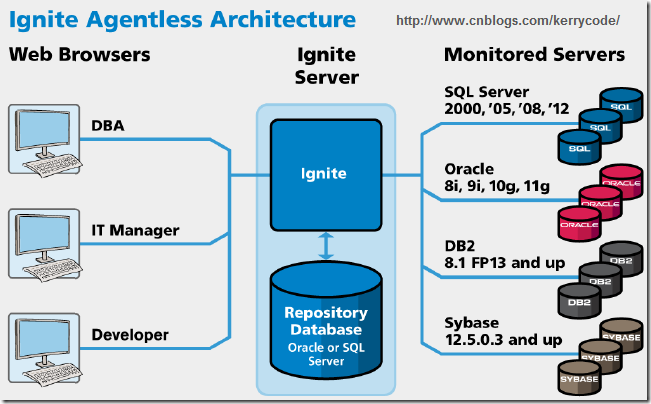Click the 'Sybase' heading label
Screen dimensions: 651x404
coord(472,323)
